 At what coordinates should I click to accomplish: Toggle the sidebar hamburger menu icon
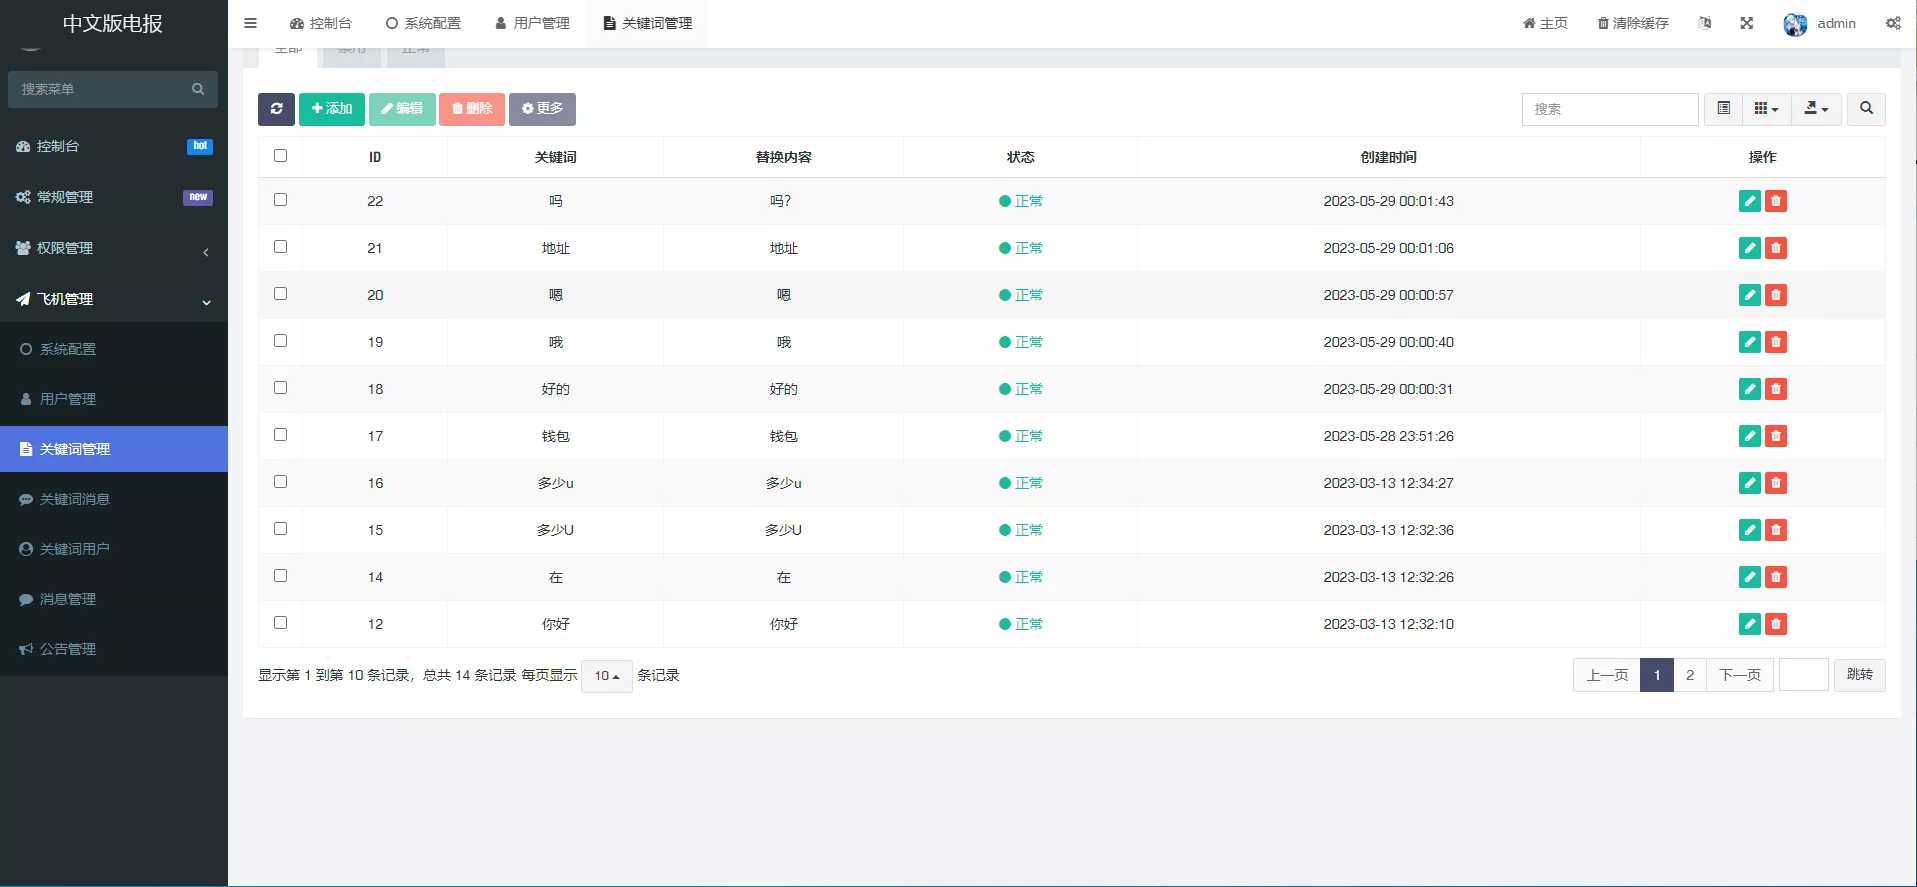pyautogui.click(x=251, y=23)
